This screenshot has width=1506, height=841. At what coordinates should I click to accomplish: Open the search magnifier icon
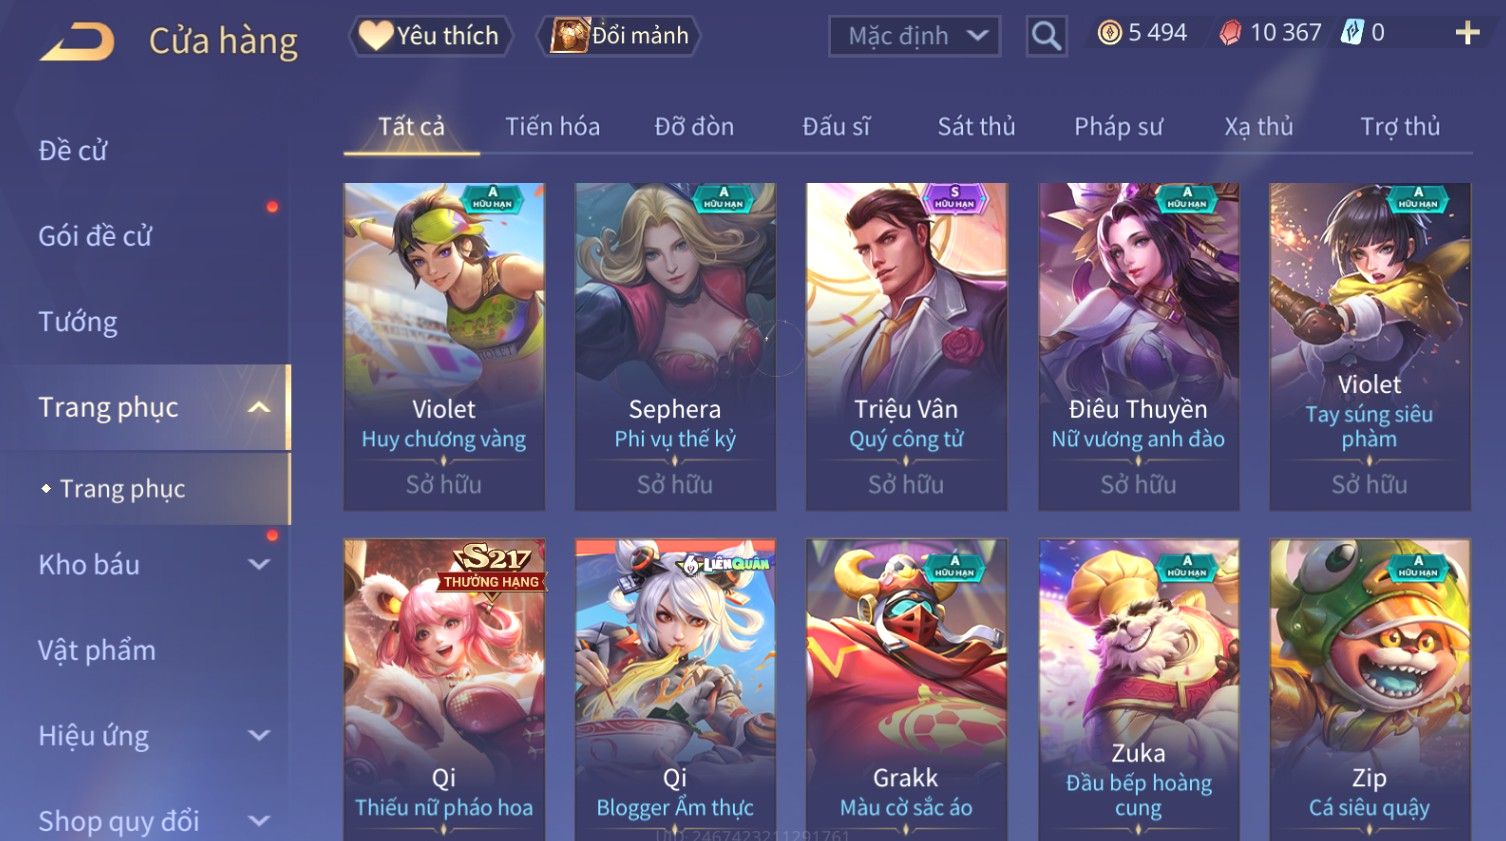[x=1046, y=36]
